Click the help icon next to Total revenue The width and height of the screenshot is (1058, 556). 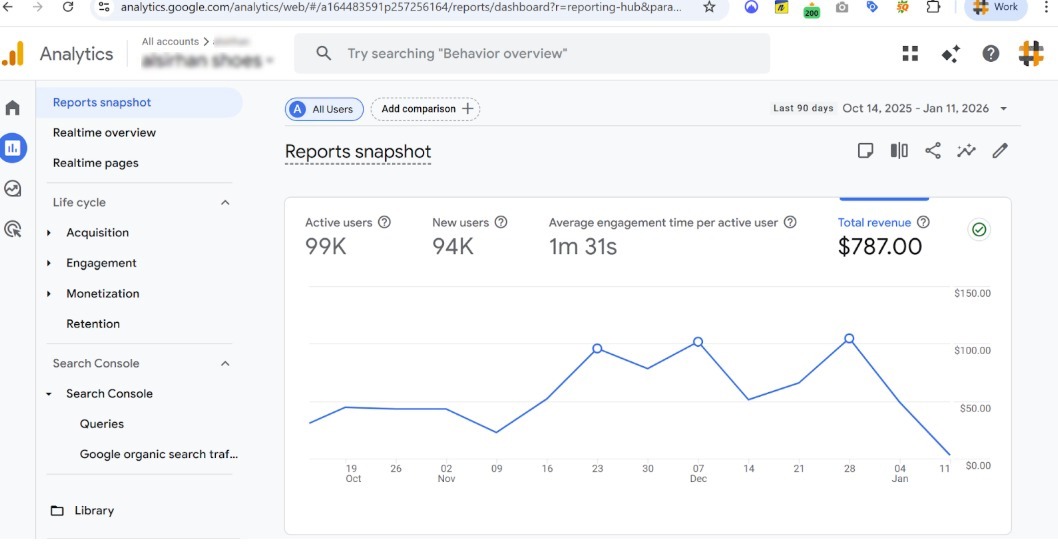[923, 222]
